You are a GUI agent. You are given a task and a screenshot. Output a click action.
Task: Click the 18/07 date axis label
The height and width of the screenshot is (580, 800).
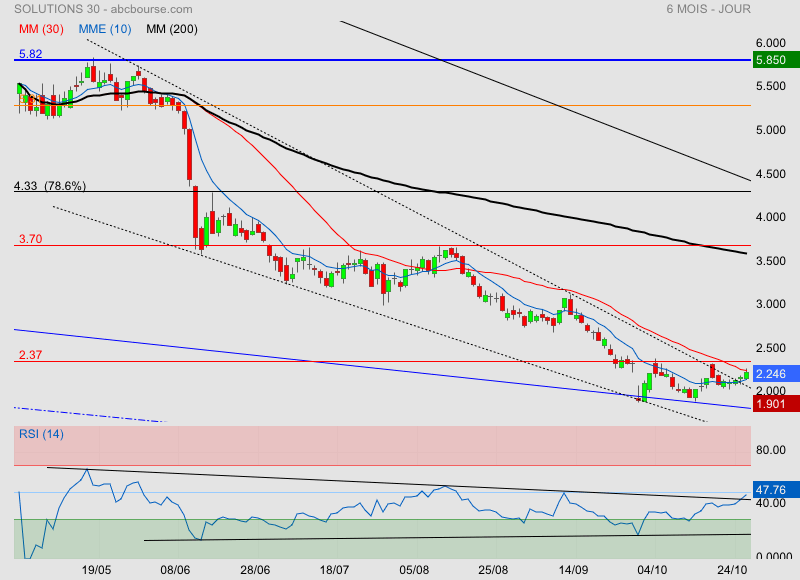point(334,569)
